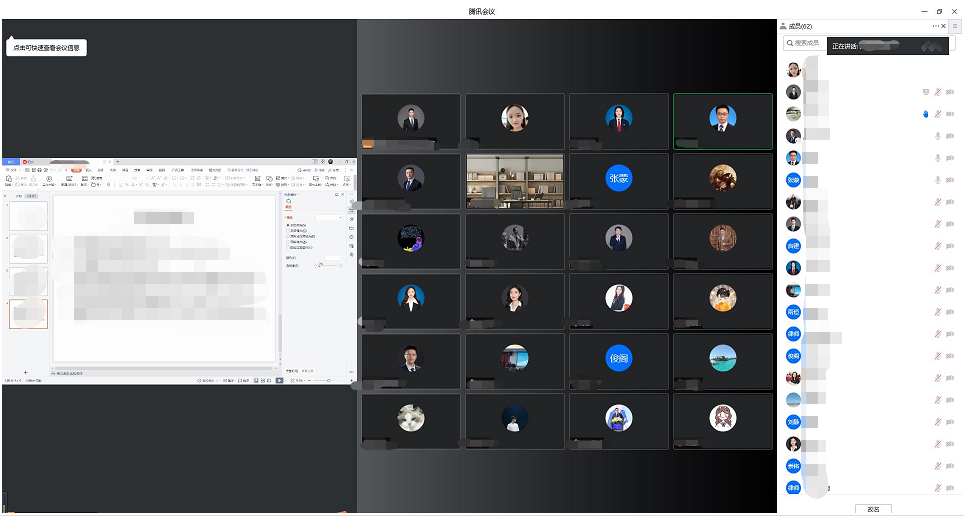
Task: Click the 搜索成员 search field
Action: [x=808, y=43]
